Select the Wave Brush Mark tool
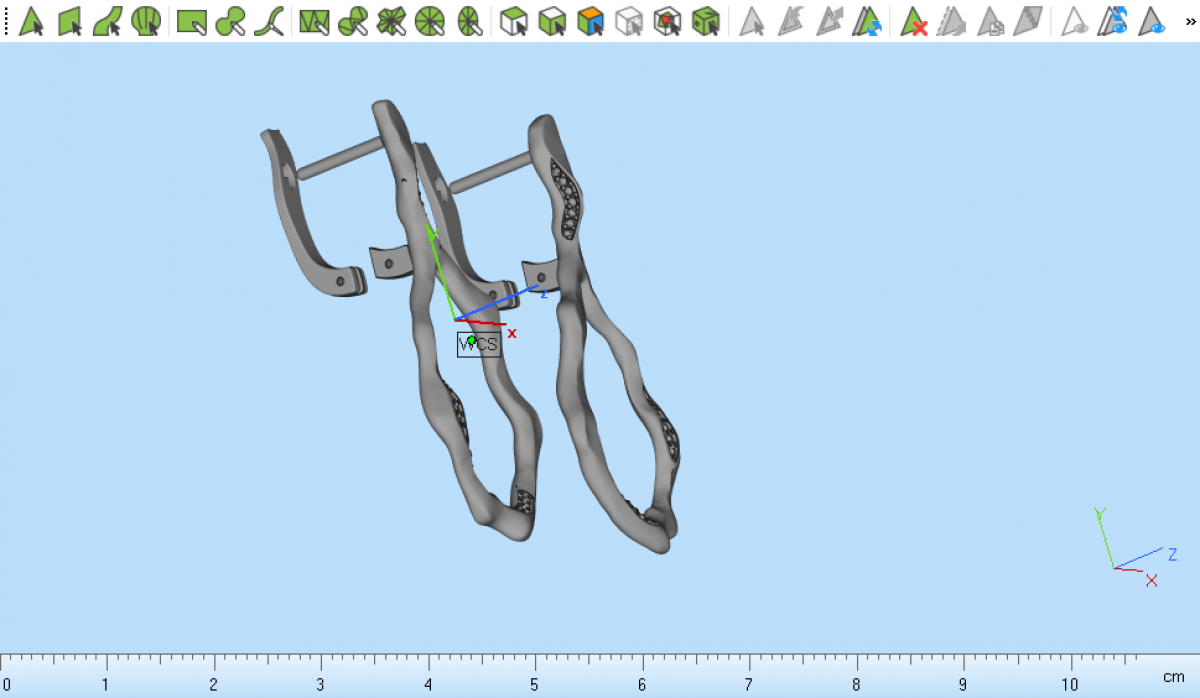Viewport: 1200px width, 698px height. 269,21
